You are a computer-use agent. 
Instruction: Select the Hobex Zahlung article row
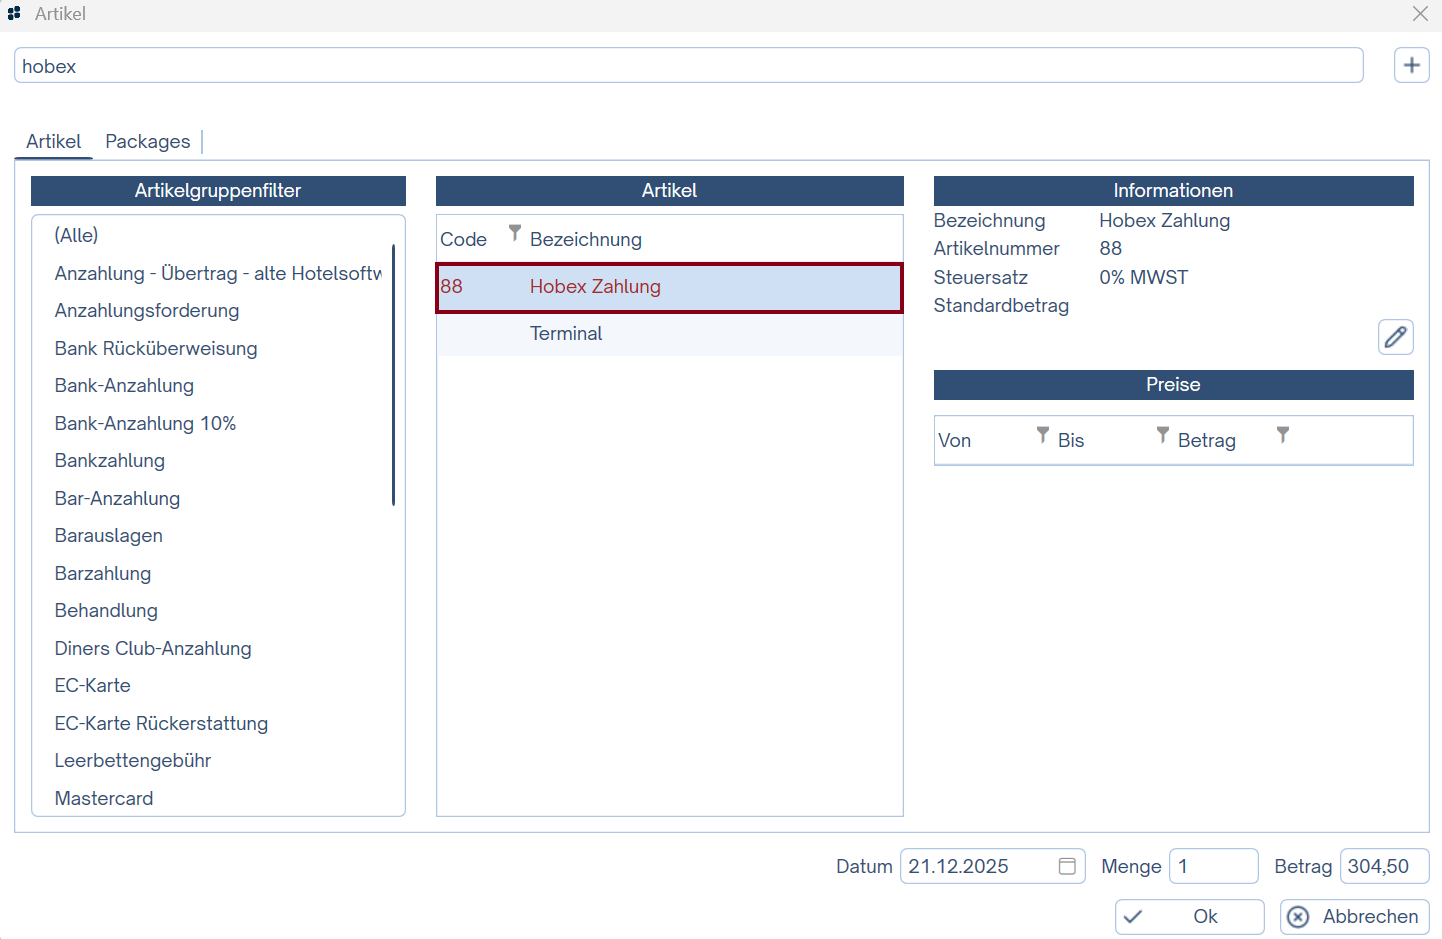tap(669, 287)
